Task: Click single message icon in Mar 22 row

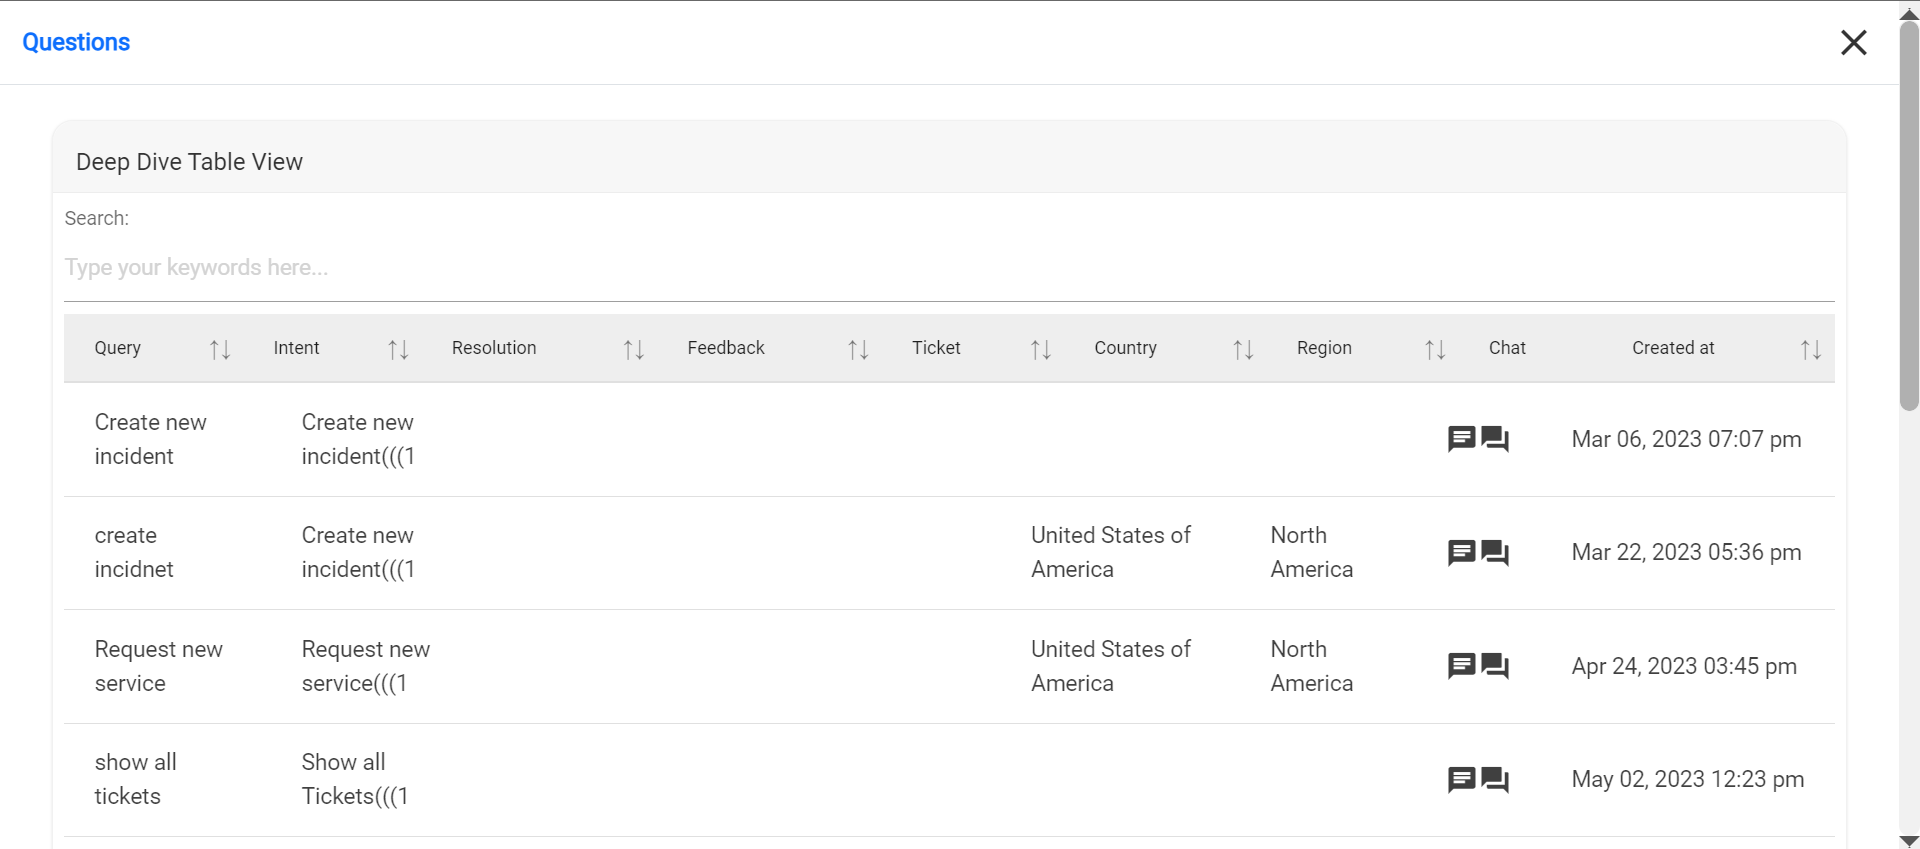Action: (x=1461, y=552)
